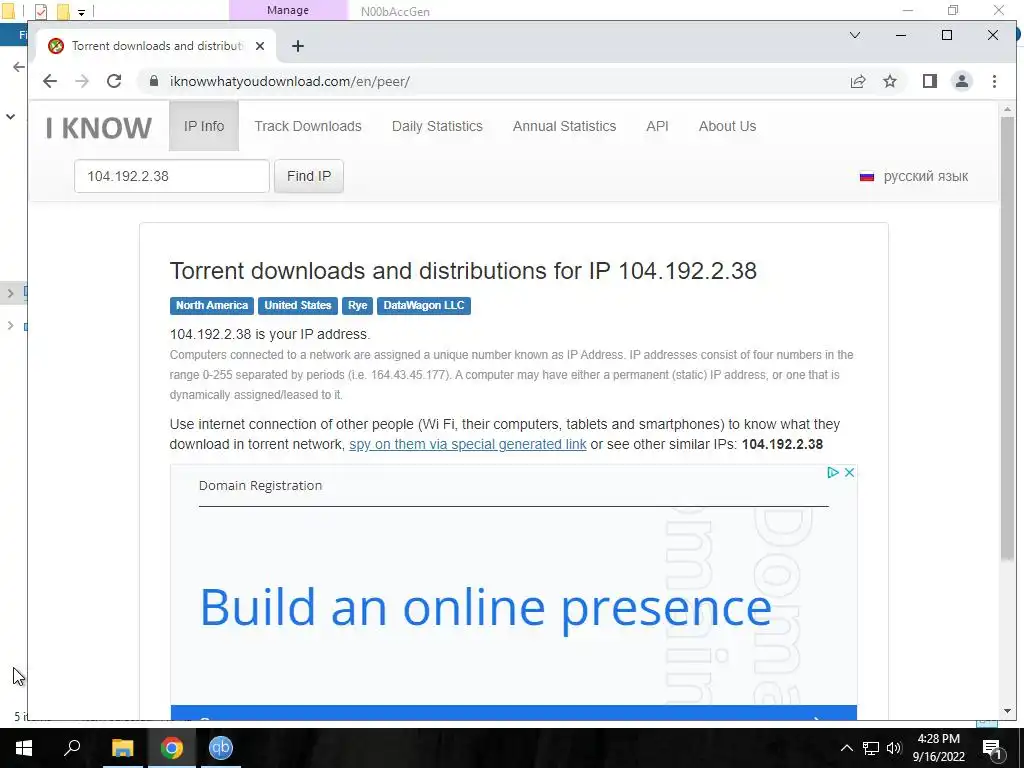Image resolution: width=1024 pixels, height=768 pixels.
Task: Open File Explorer from the taskbar
Action: 122,748
